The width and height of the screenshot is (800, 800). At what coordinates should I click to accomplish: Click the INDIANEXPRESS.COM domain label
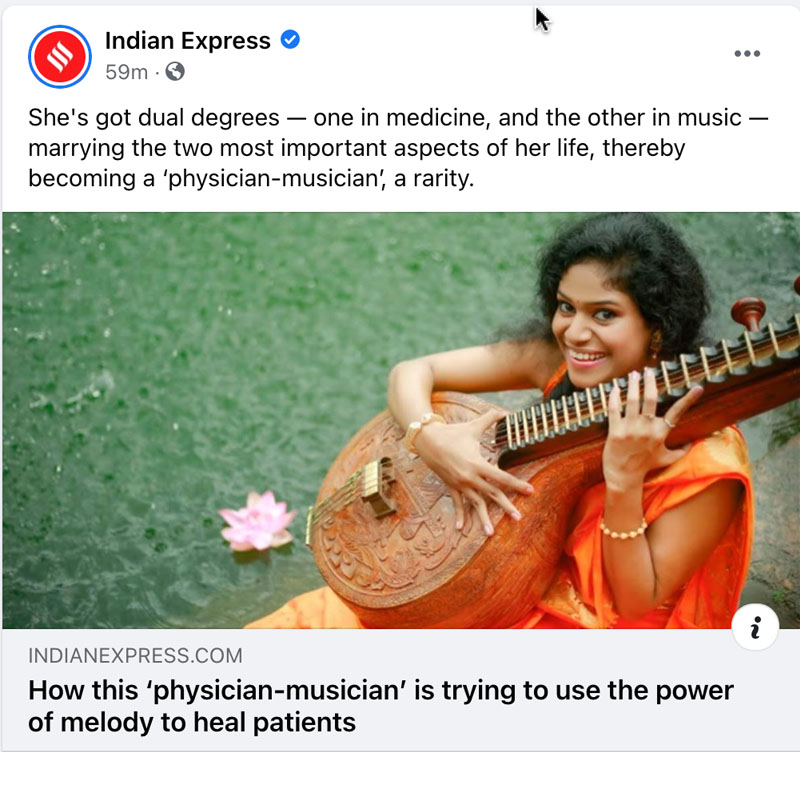pos(135,656)
